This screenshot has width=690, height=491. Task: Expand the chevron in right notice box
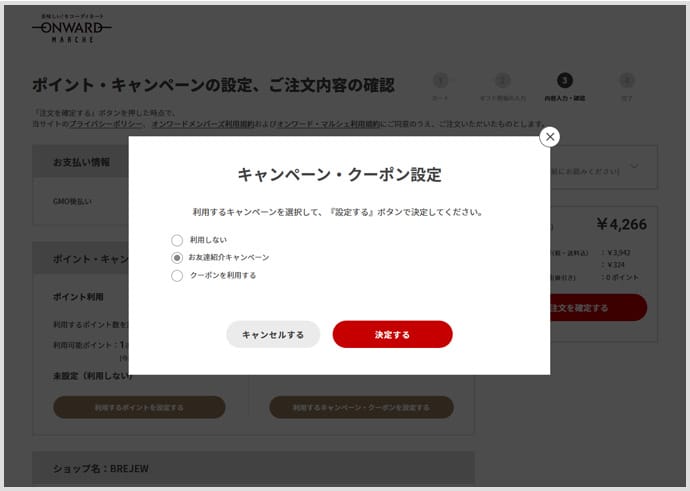pos(634,166)
